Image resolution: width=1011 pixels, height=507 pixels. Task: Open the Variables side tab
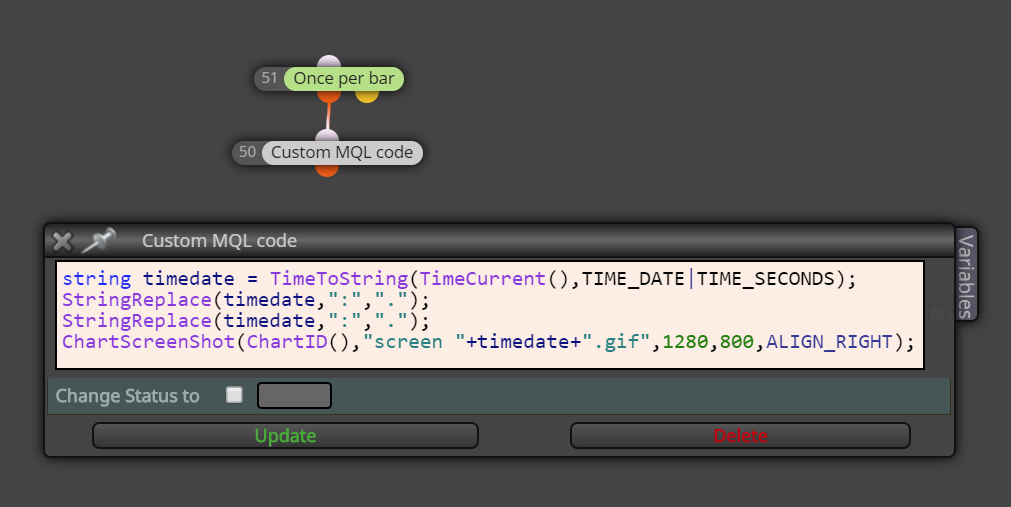[966, 275]
